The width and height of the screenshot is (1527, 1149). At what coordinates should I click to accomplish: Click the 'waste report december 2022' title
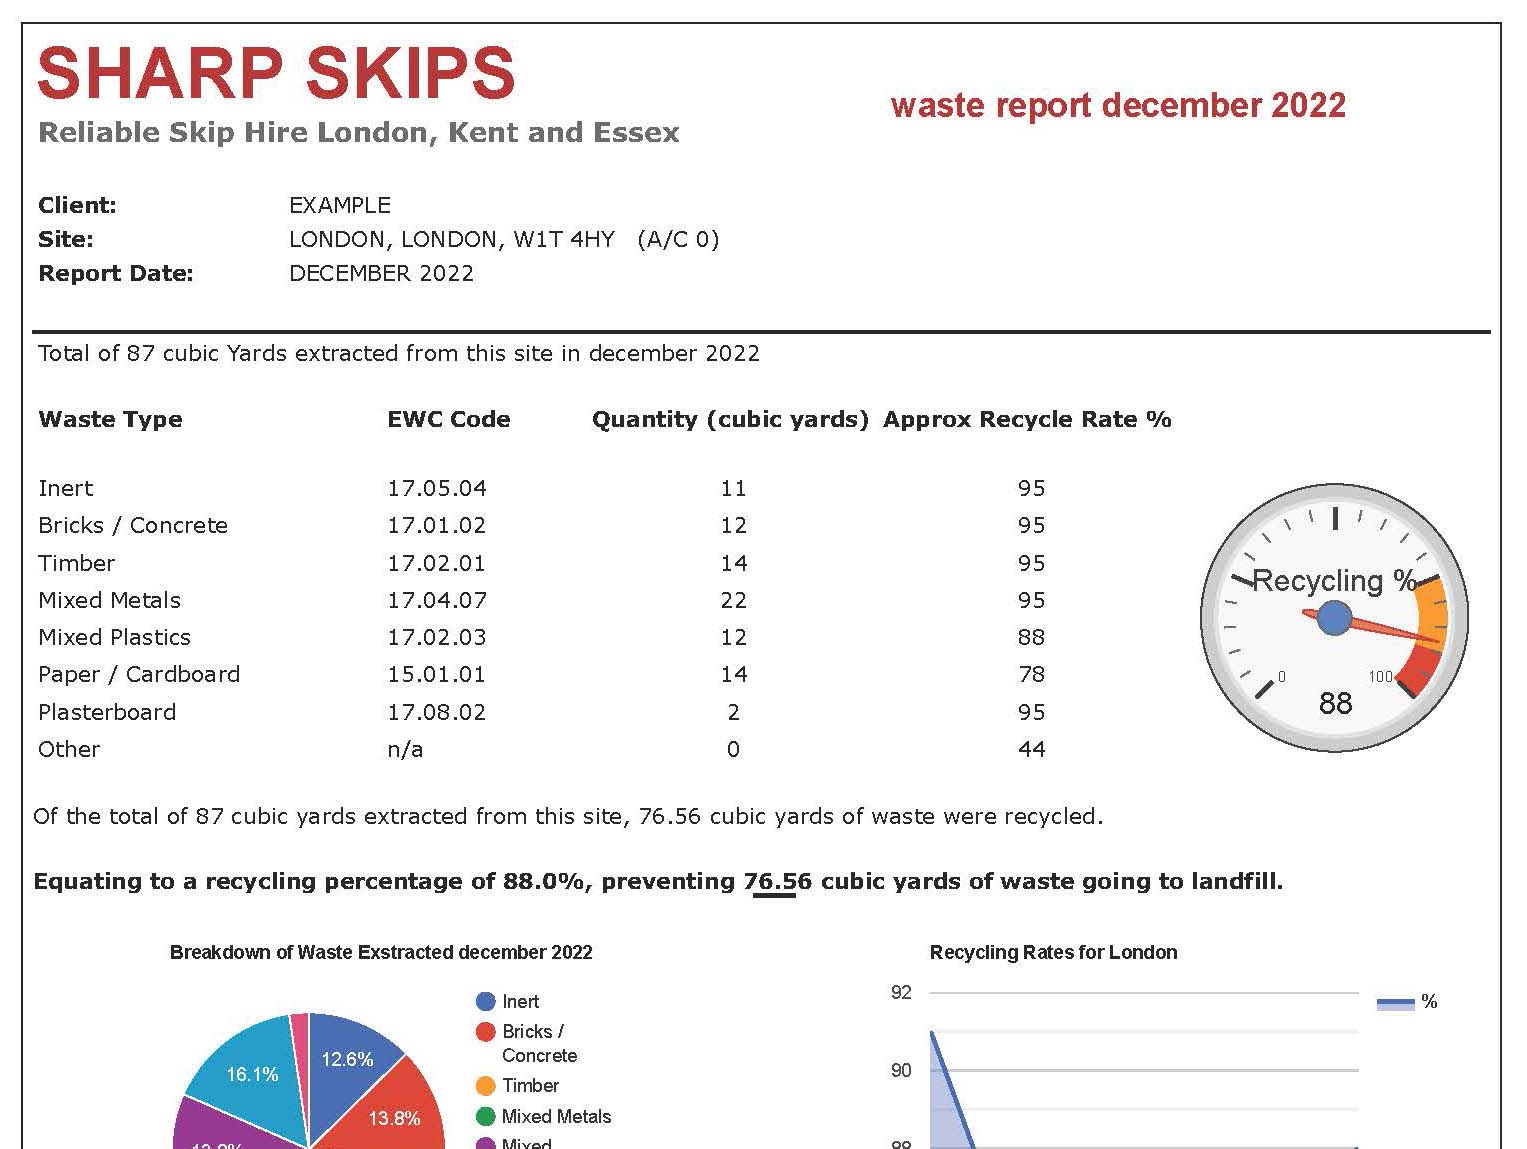pyautogui.click(x=1118, y=105)
